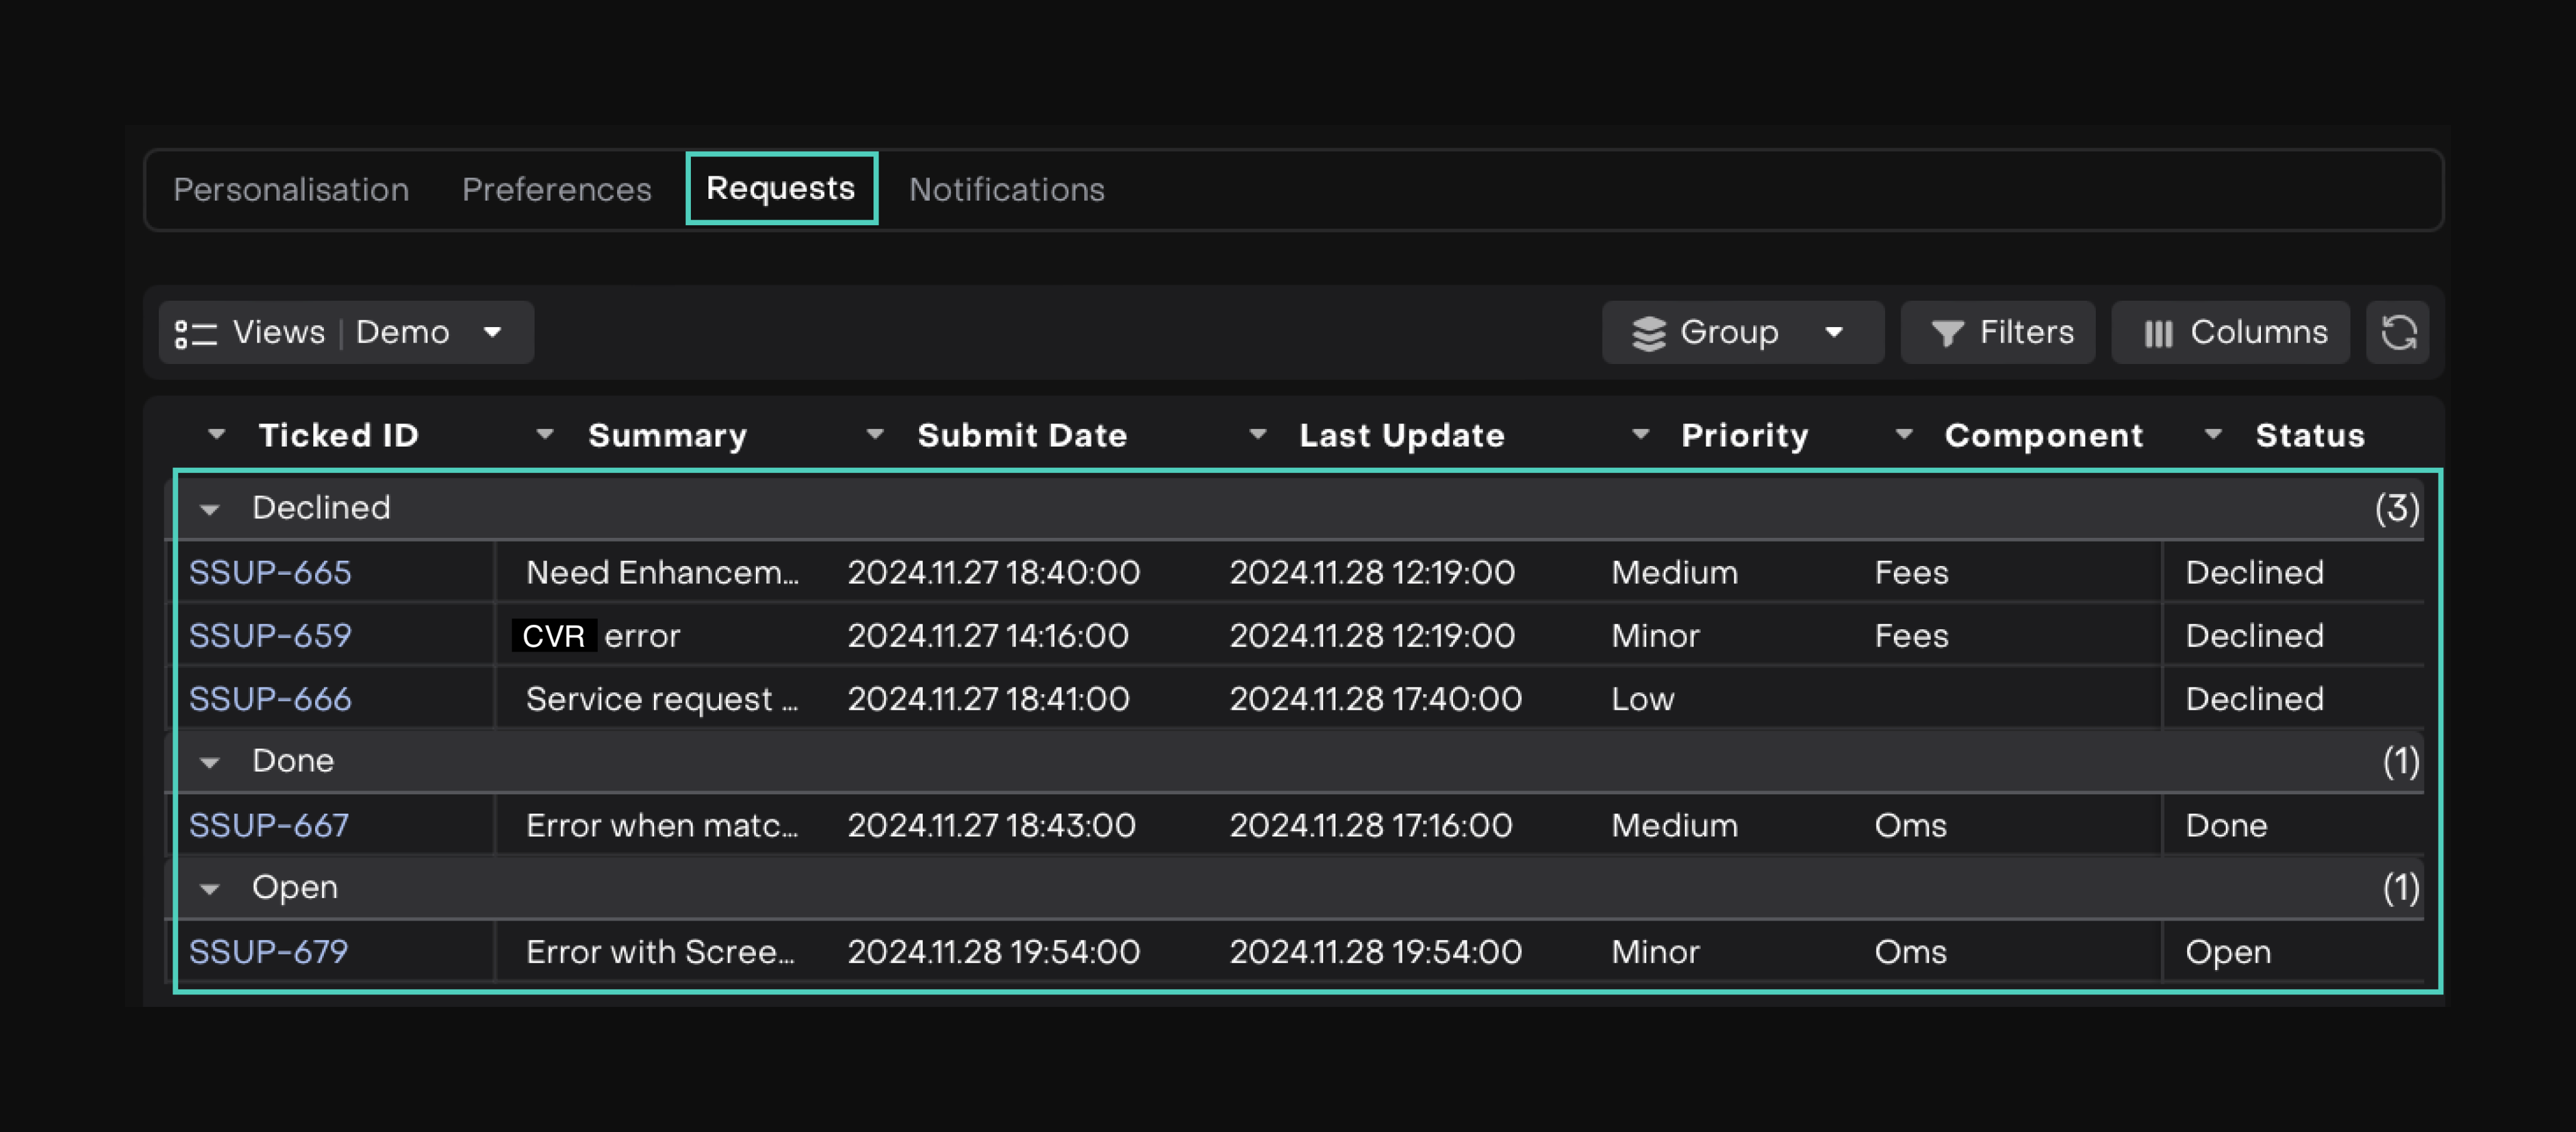Open ticket link SSUP-665
The height and width of the screenshot is (1132, 2576).
click(270, 573)
